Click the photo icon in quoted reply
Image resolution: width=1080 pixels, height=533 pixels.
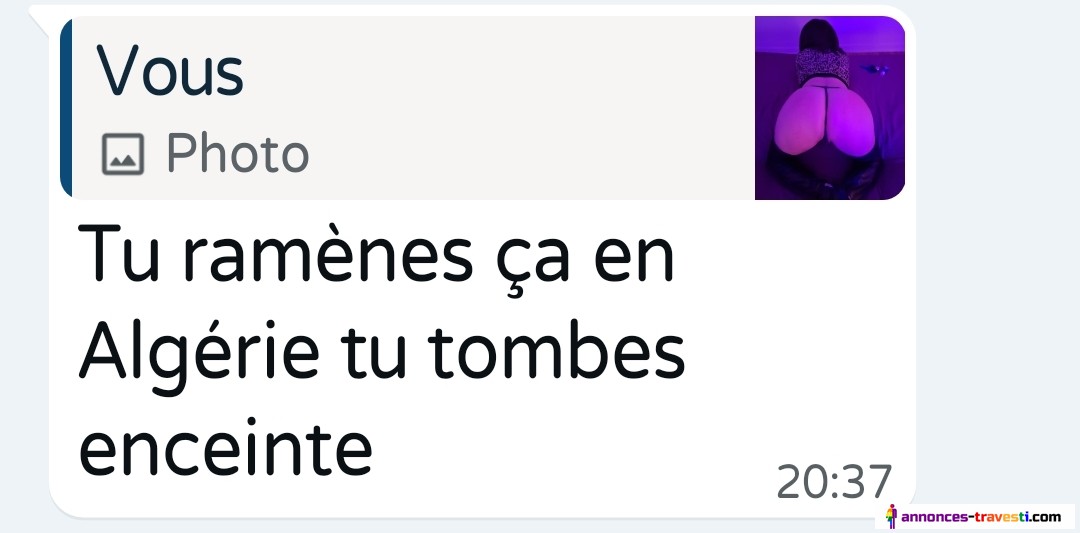click(123, 154)
